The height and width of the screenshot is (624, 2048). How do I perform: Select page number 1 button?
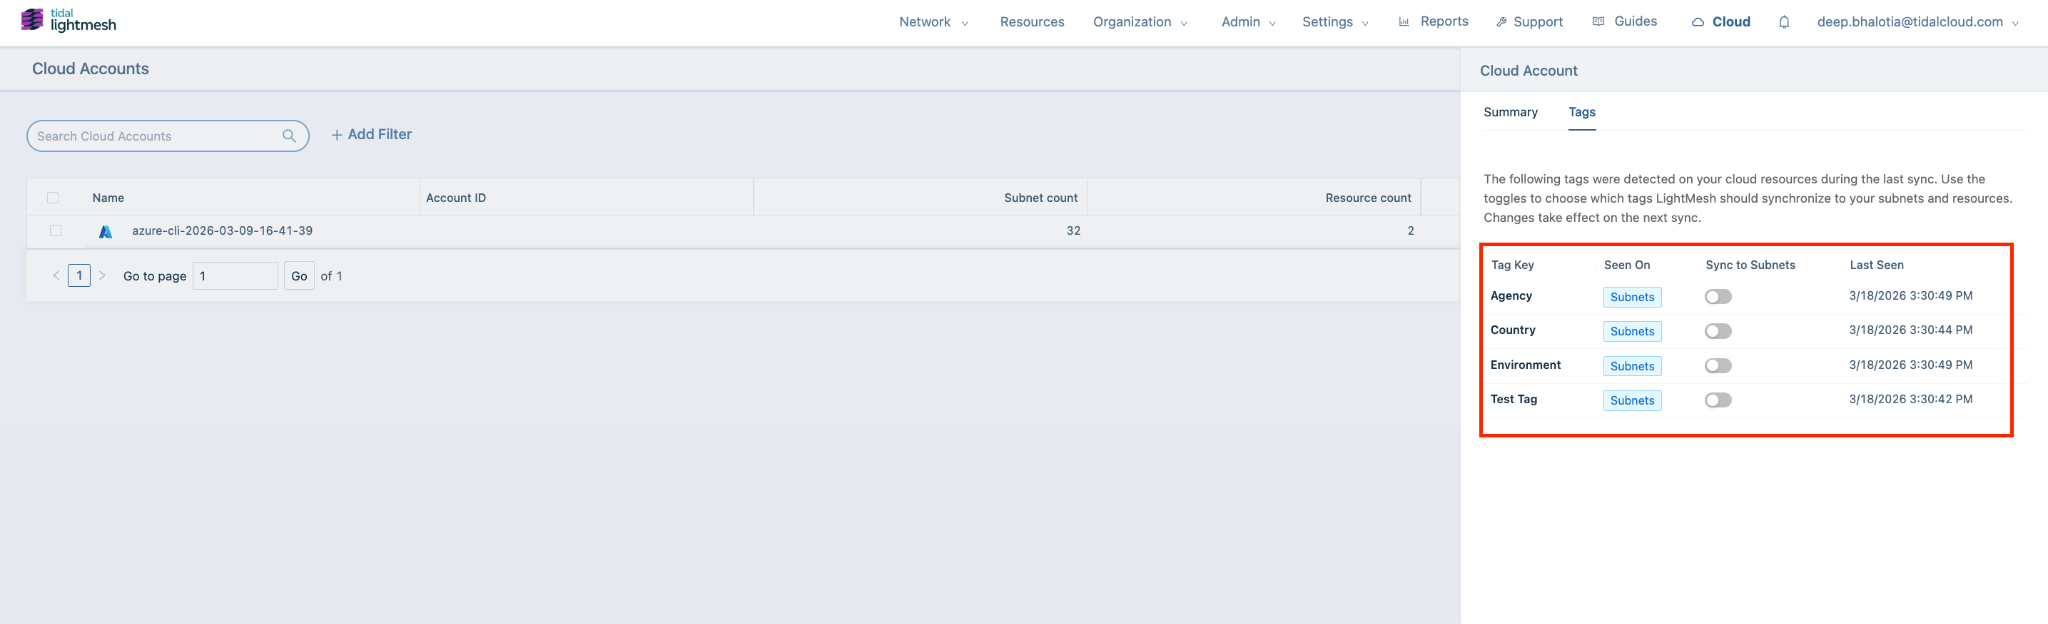tap(79, 276)
